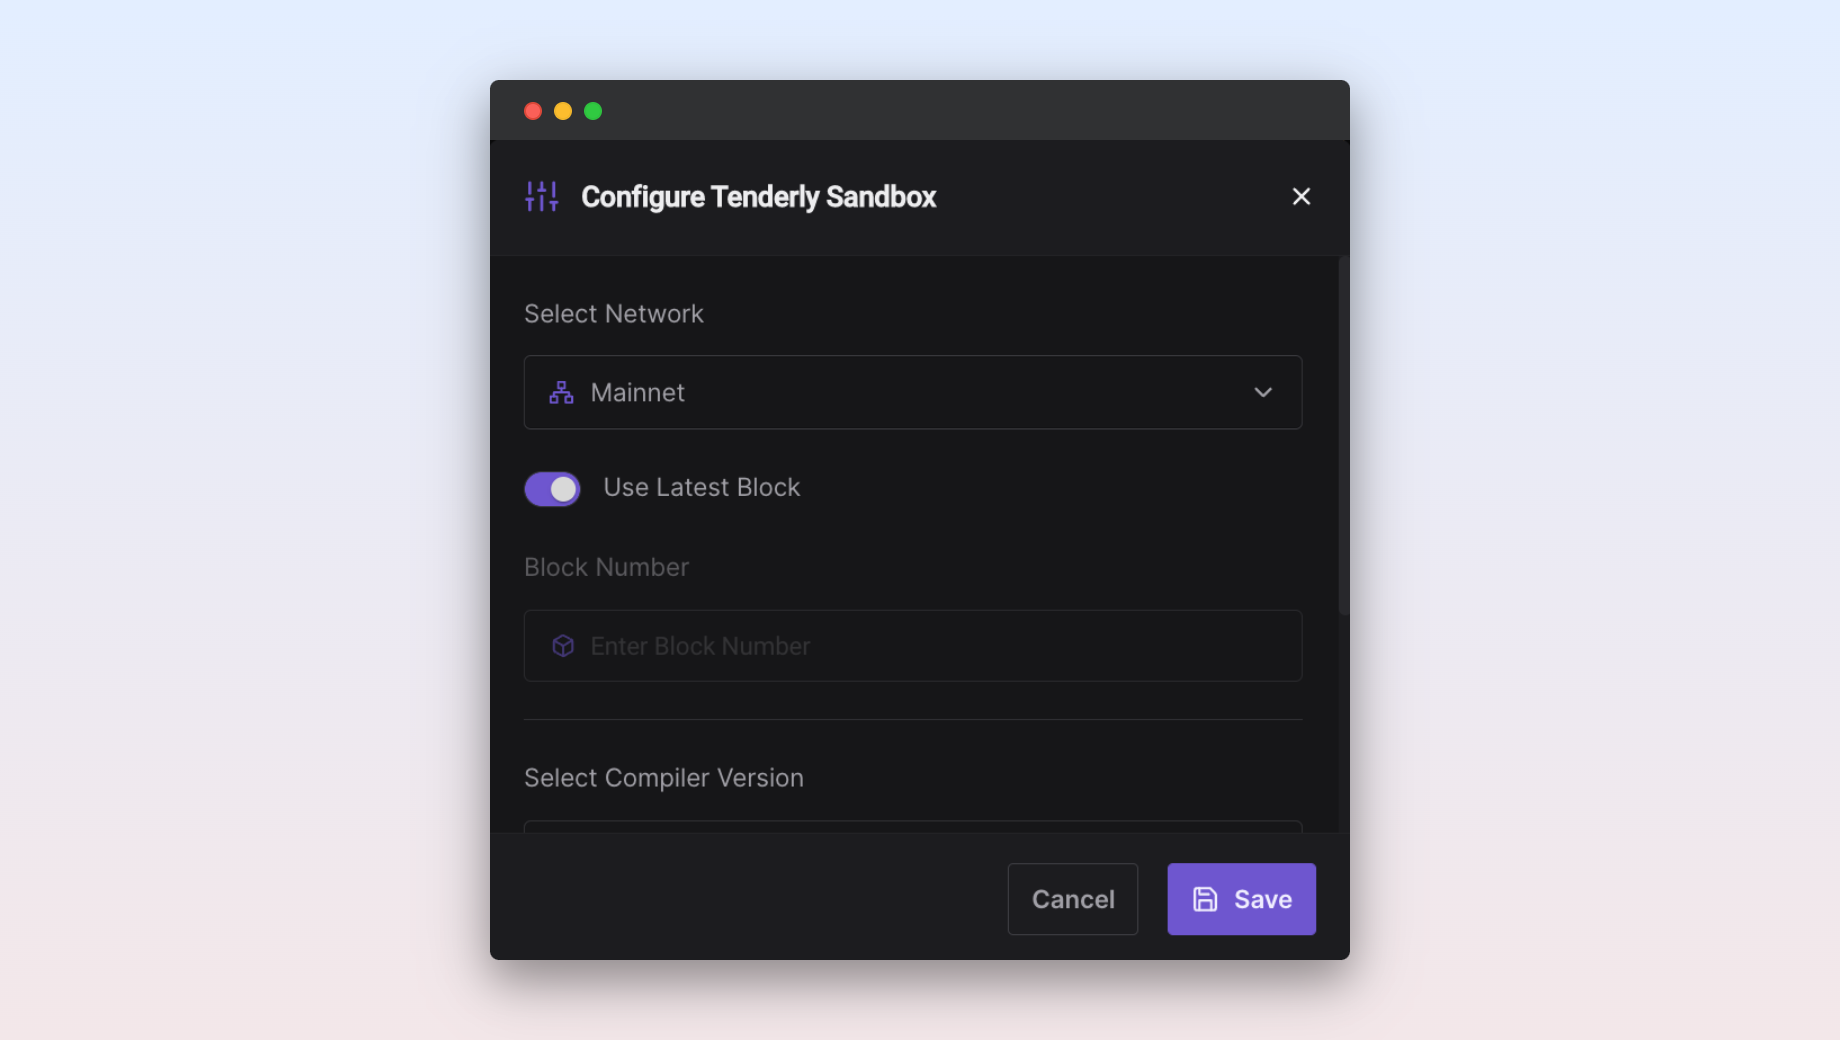Click the floppy disk icon on Save

1205,899
